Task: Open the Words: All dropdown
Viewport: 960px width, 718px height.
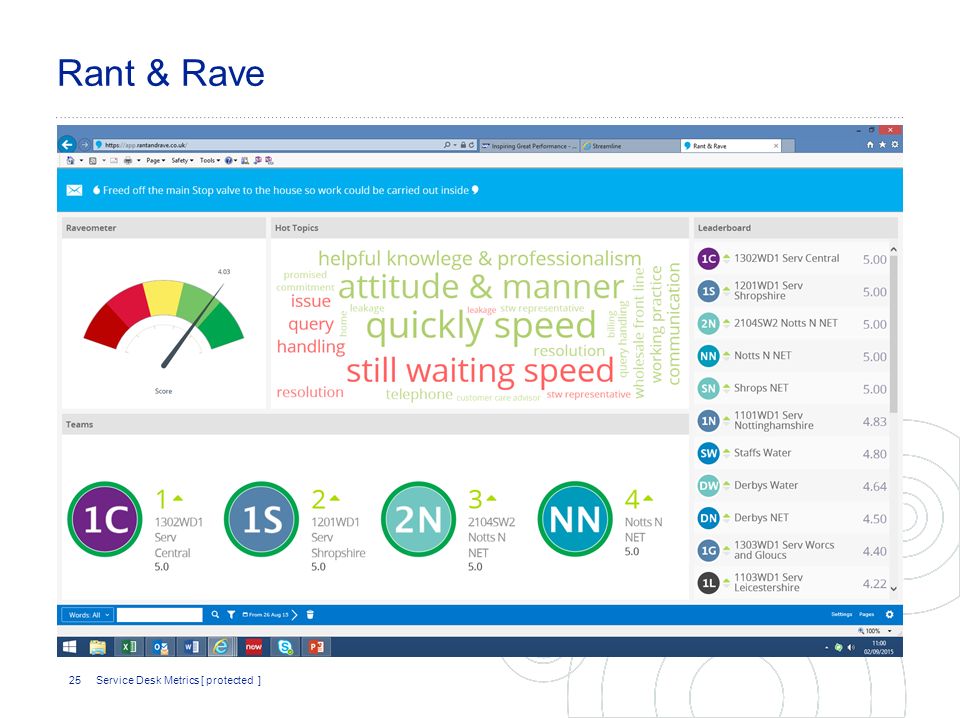Action: coord(89,615)
